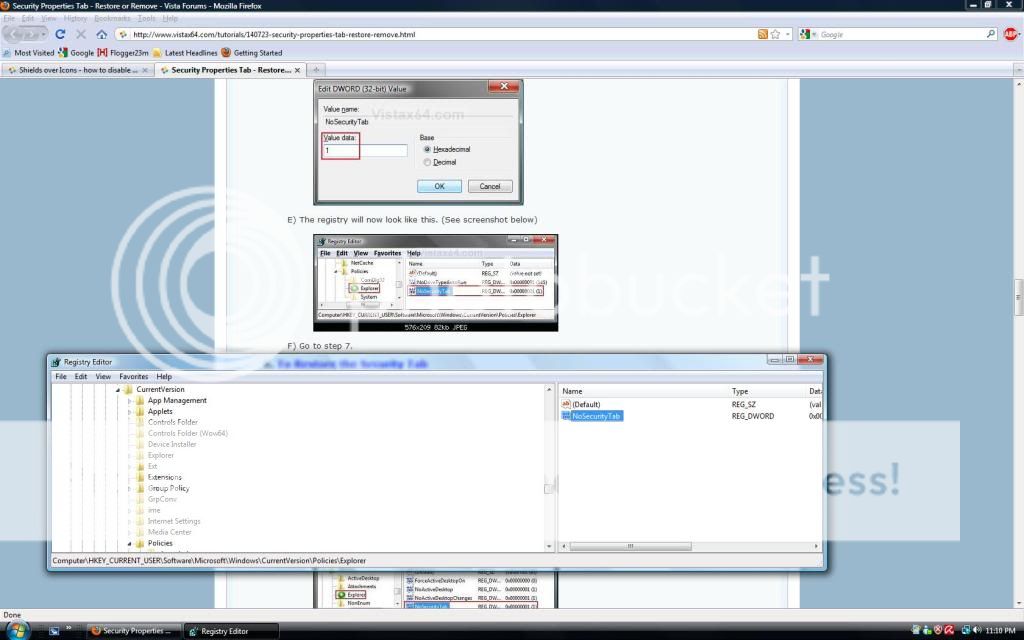The height and width of the screenshot is (640, 1024).
Task: Open the address bar history dropdown arrow
Action: (788, 34)
